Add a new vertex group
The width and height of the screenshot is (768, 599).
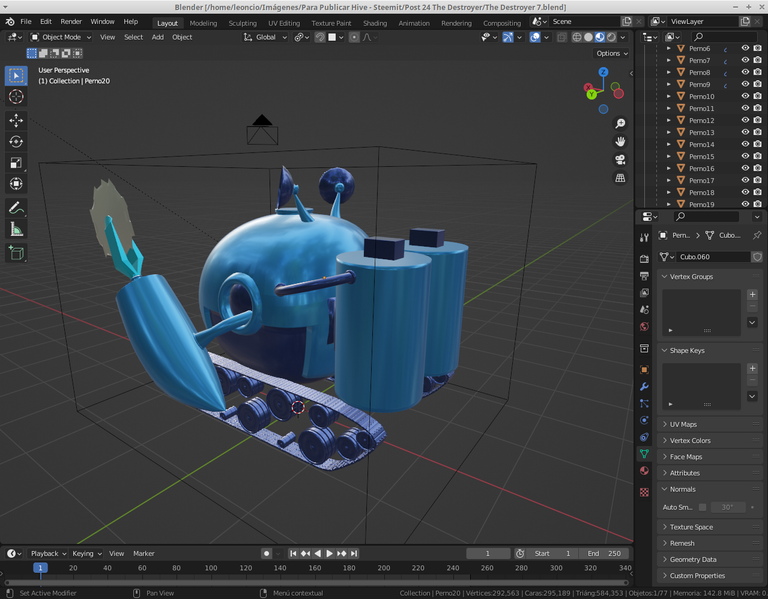click(x=752, y=294)
